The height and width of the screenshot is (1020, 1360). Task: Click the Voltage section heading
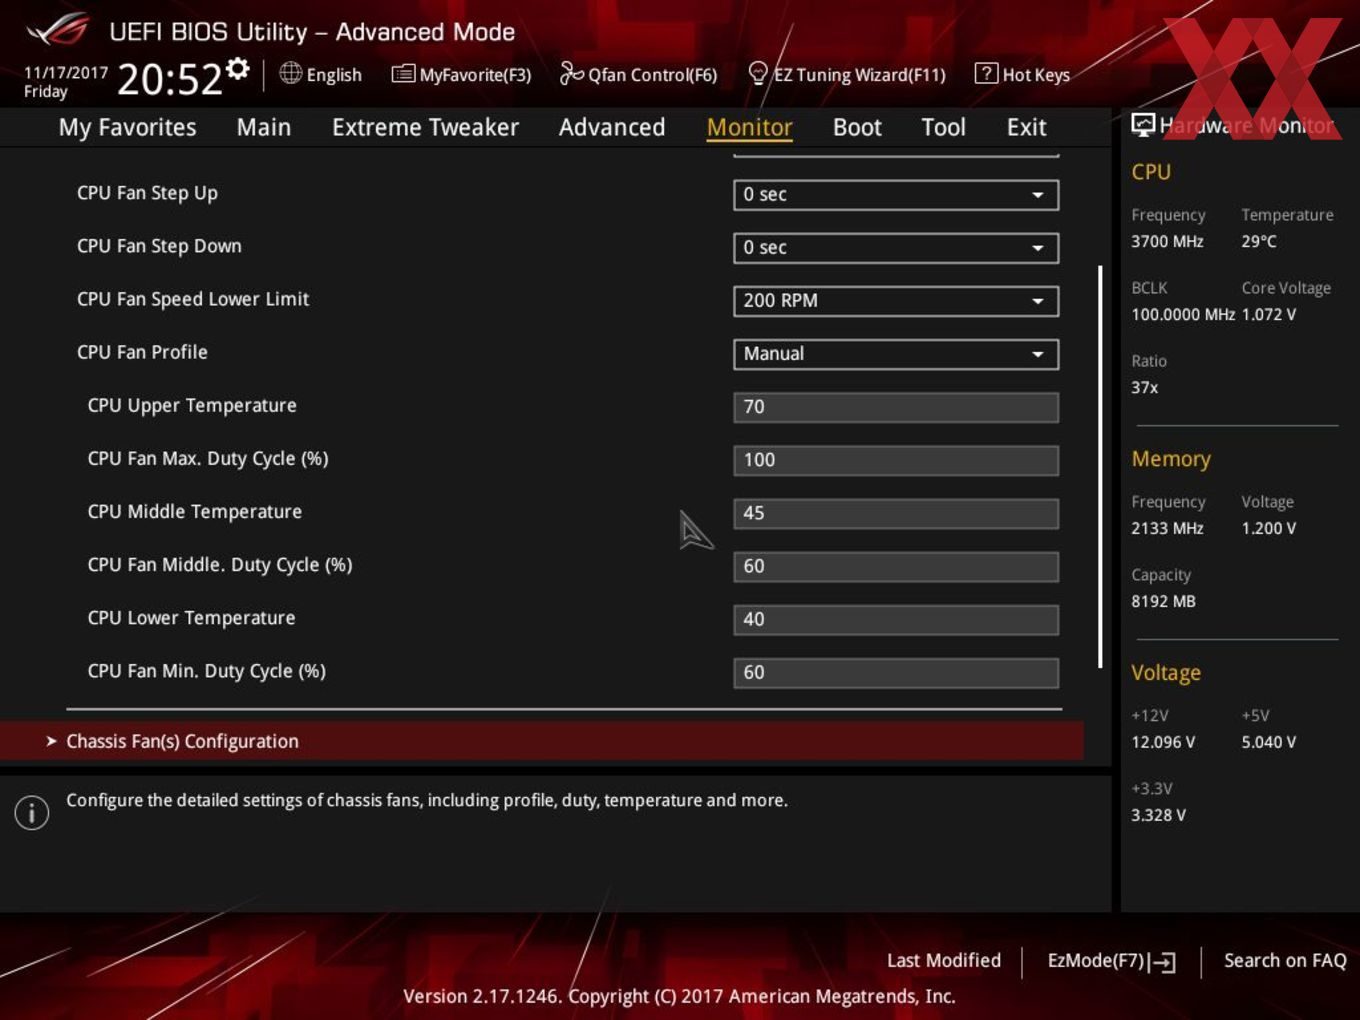(1166, 673)
